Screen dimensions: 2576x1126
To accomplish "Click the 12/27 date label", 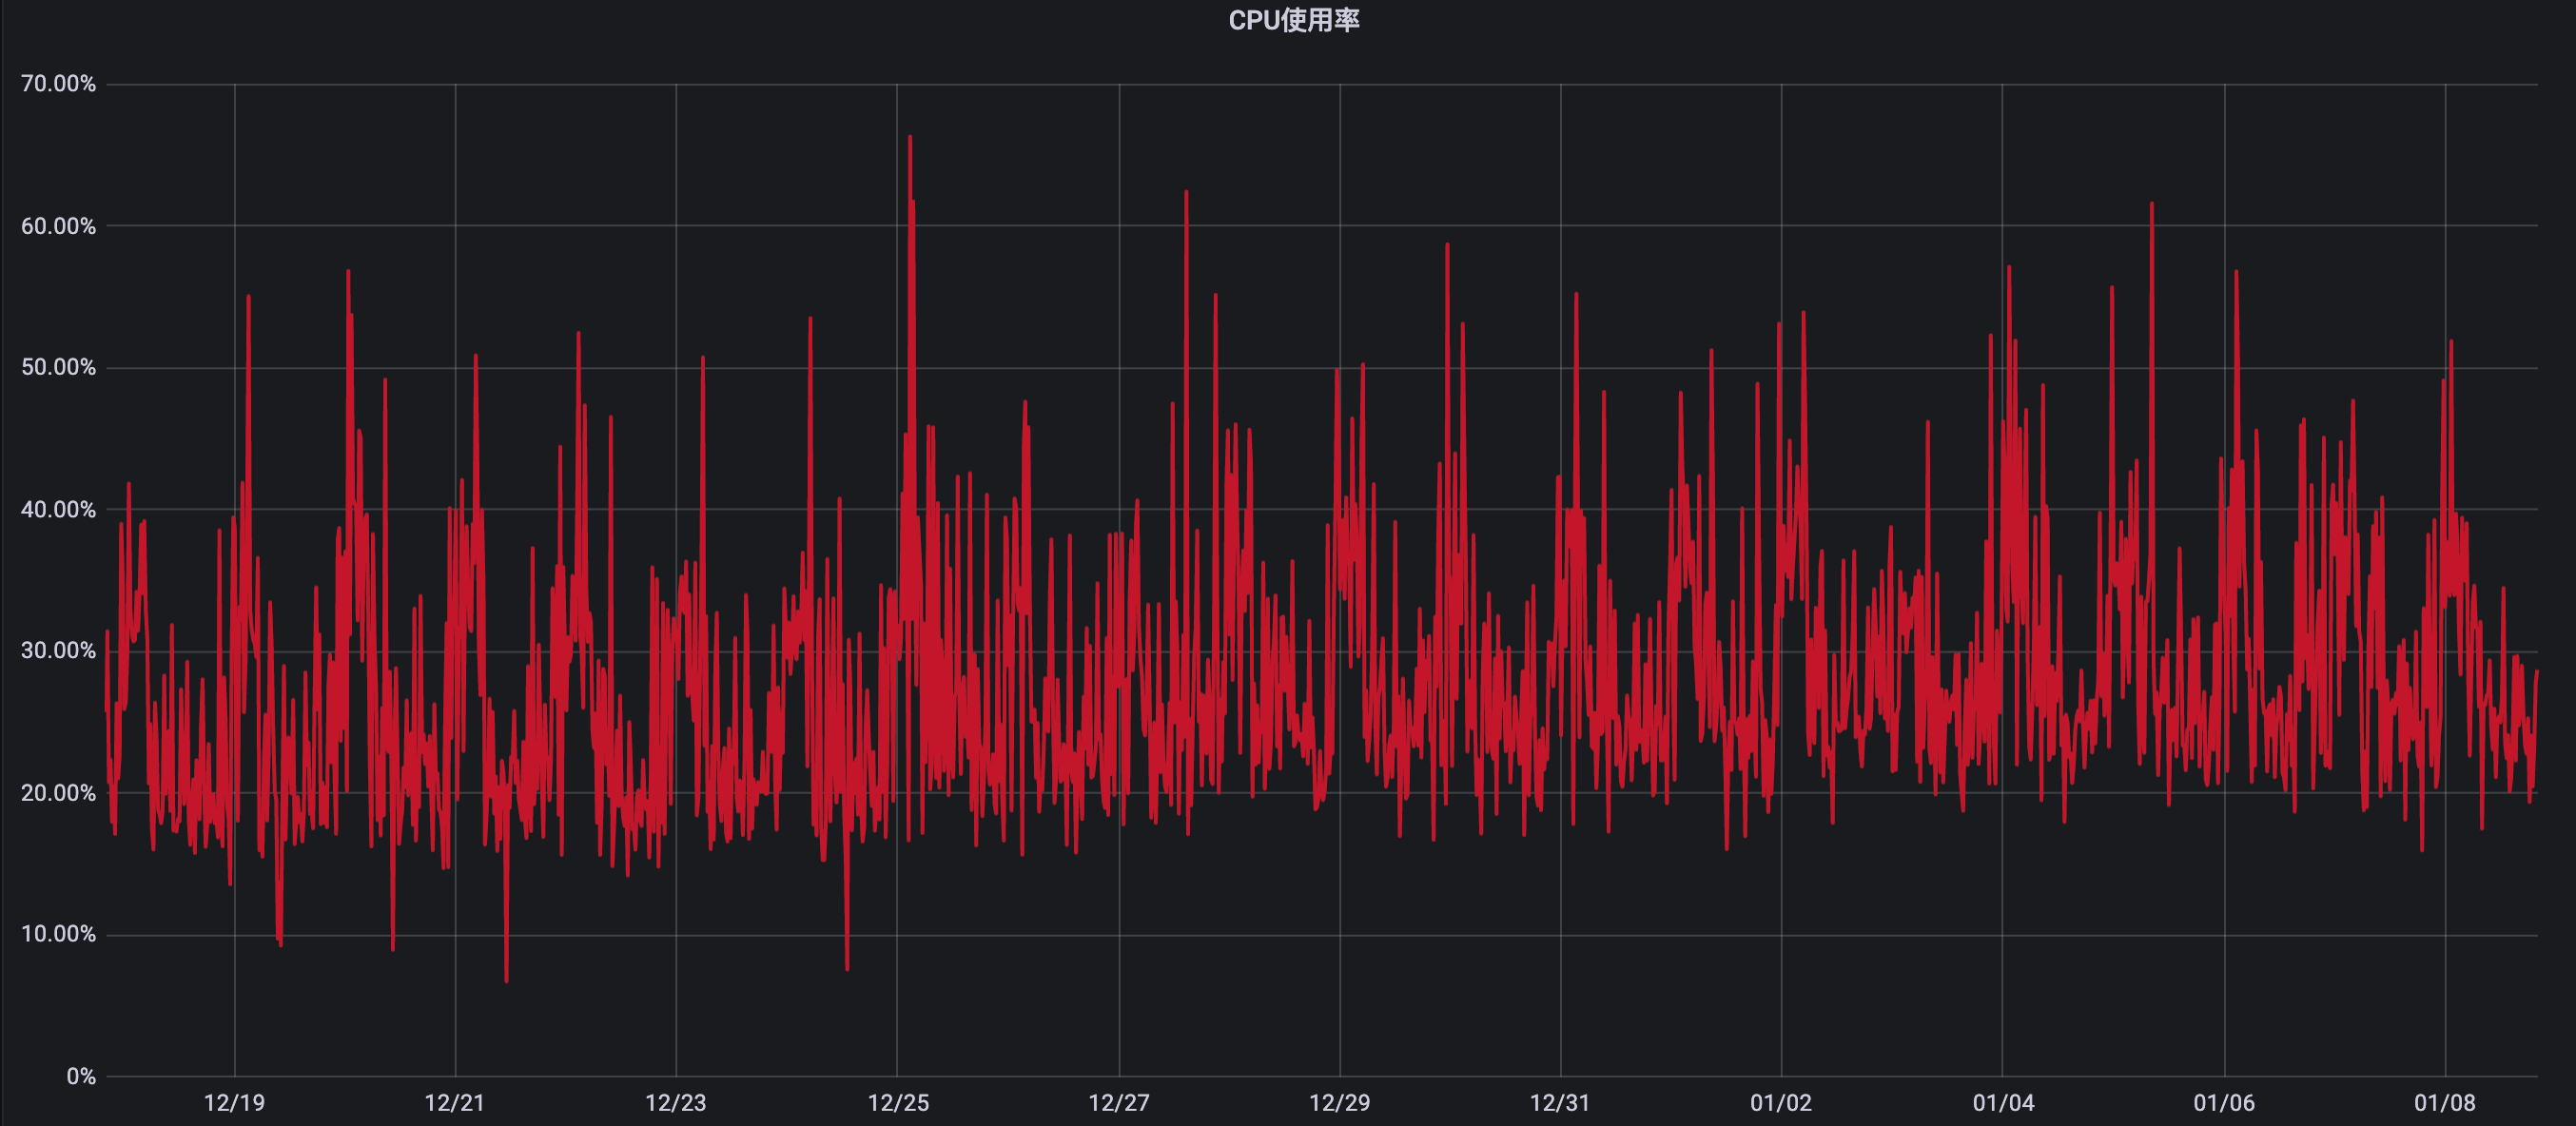I will 1118,1103.
